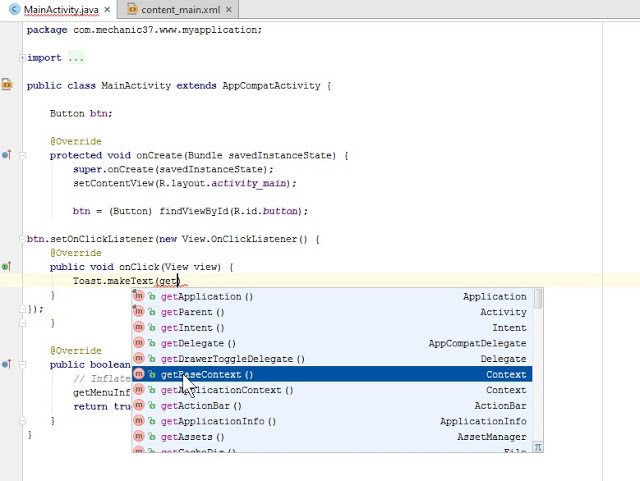Place cursor on package declaration line
The width and height of the screenshot is (640, 481).
(x=144, y=30)
